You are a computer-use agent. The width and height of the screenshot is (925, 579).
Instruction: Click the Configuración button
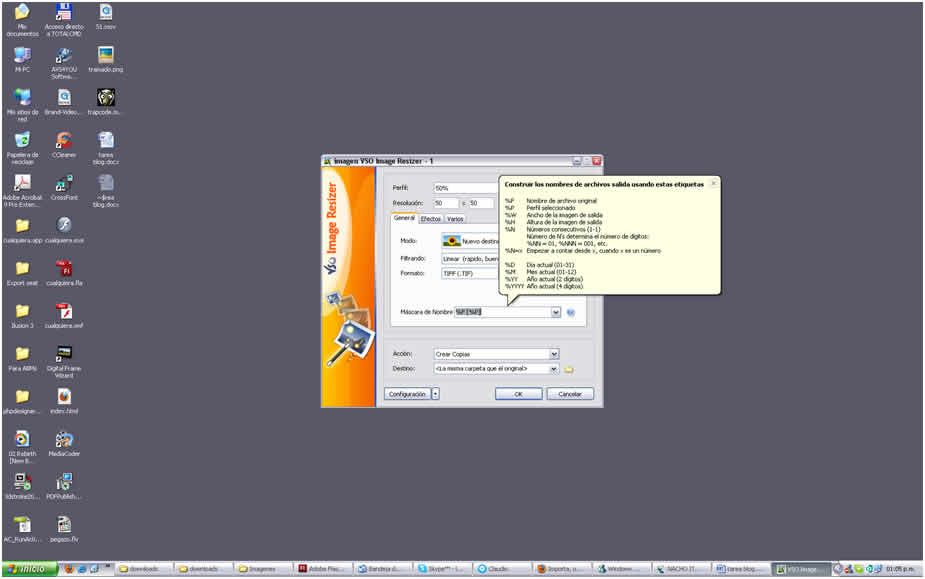pyautogui.click(x=408, y=394)
